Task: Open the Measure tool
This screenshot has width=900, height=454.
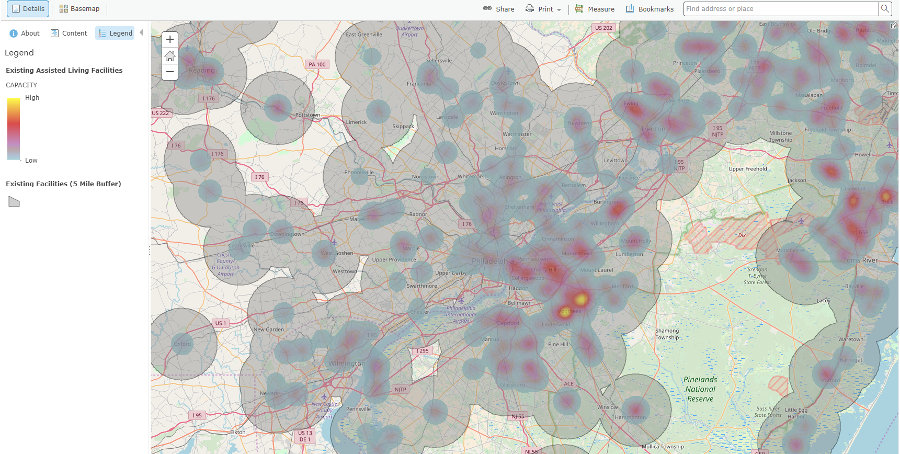Action: pyautogui.click(x=594, y=8)
